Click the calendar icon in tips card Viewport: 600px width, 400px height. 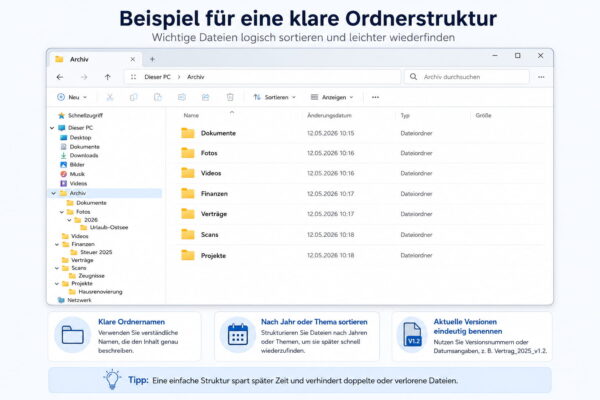[x=238, y=335]
